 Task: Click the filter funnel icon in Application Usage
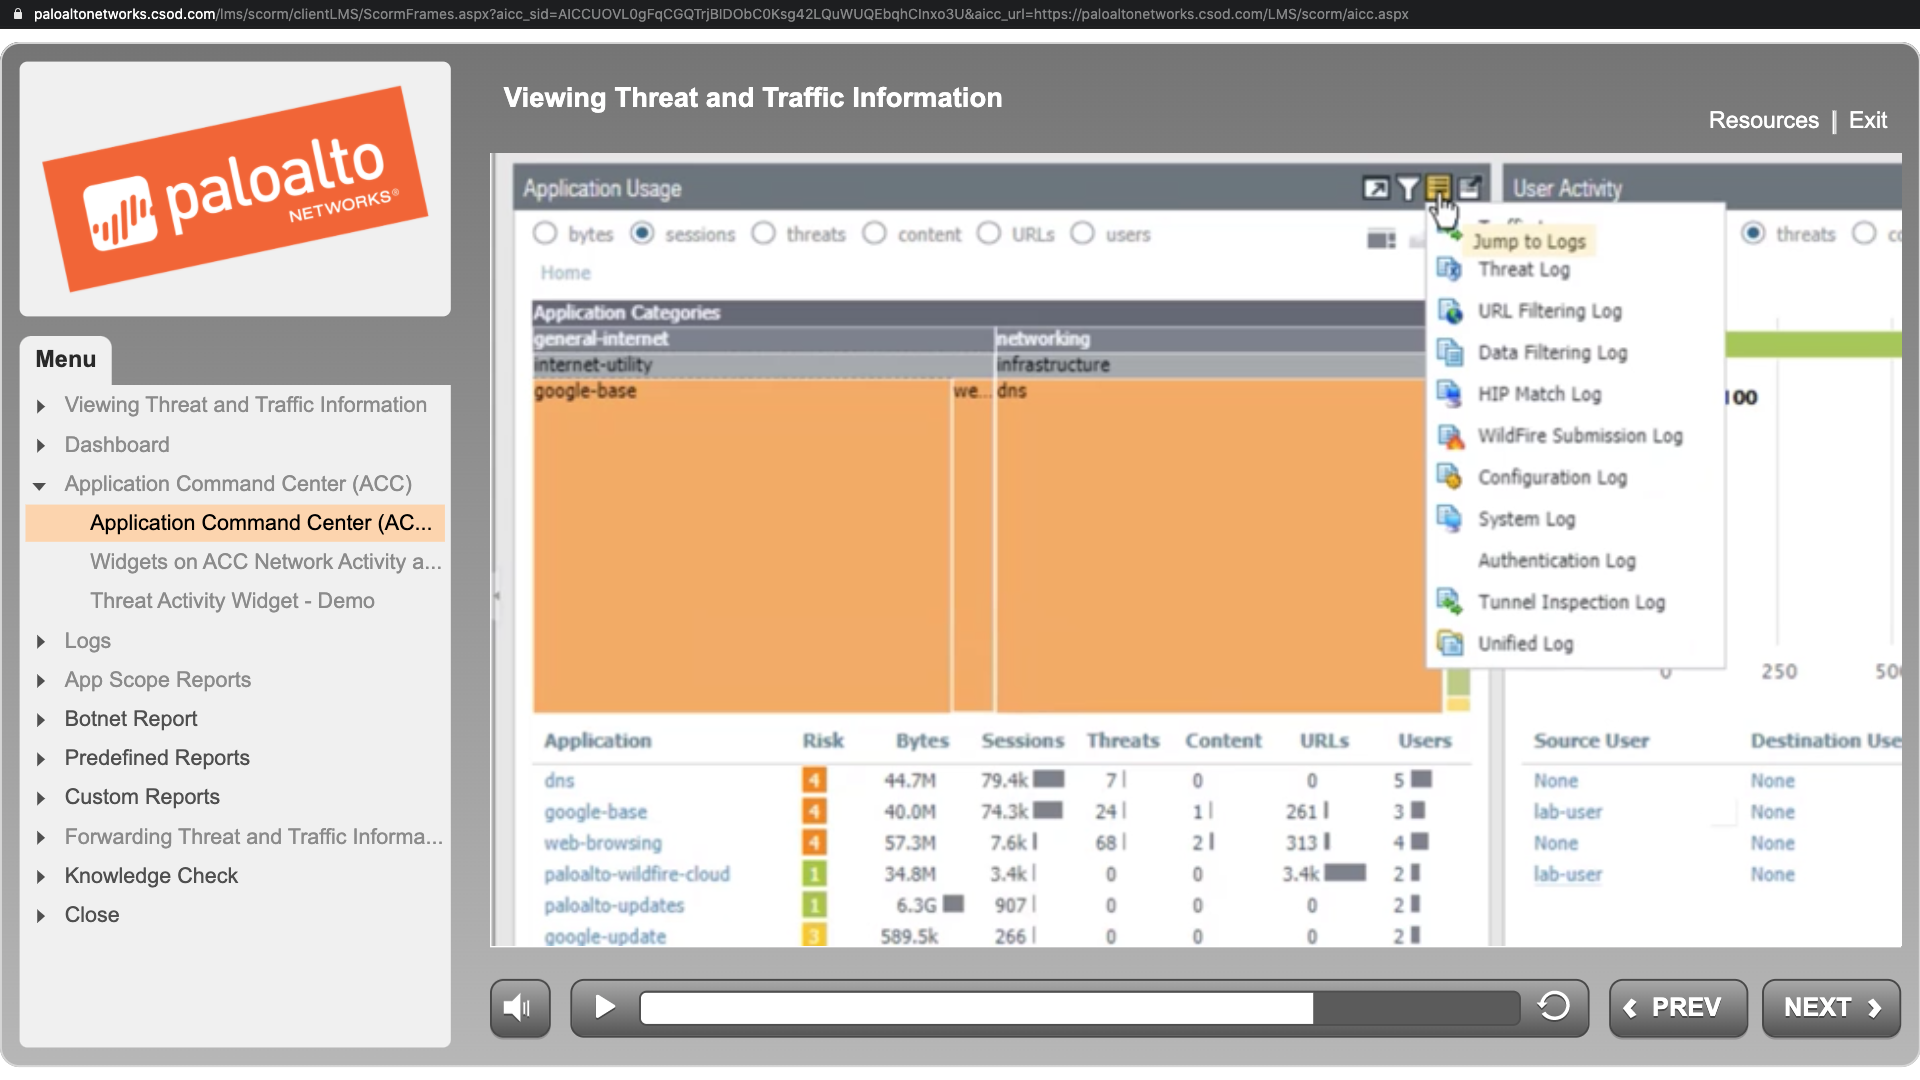(x=1407, y=188)
